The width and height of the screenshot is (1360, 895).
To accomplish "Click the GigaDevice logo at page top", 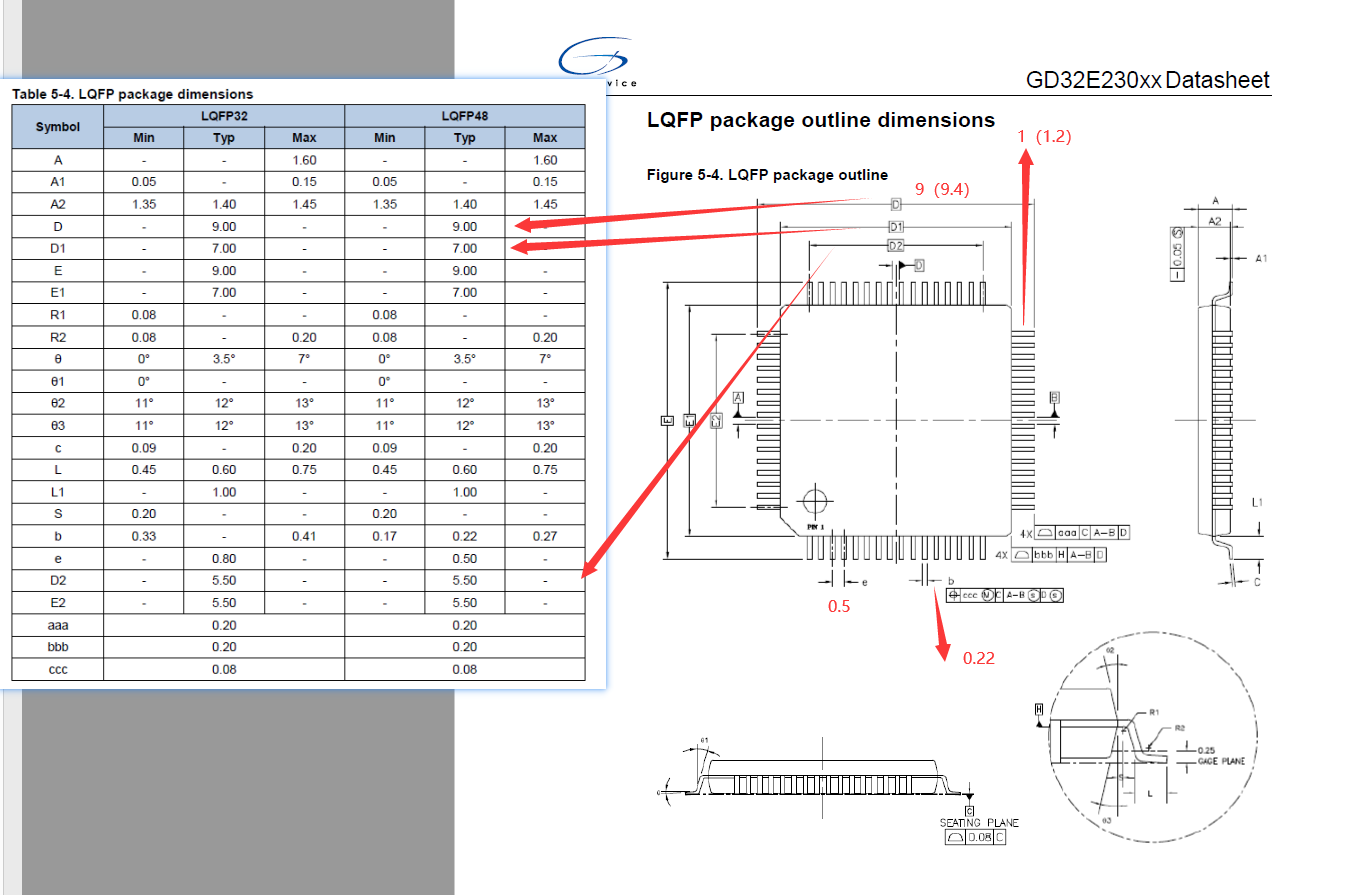I will click(x=597, y=62).
